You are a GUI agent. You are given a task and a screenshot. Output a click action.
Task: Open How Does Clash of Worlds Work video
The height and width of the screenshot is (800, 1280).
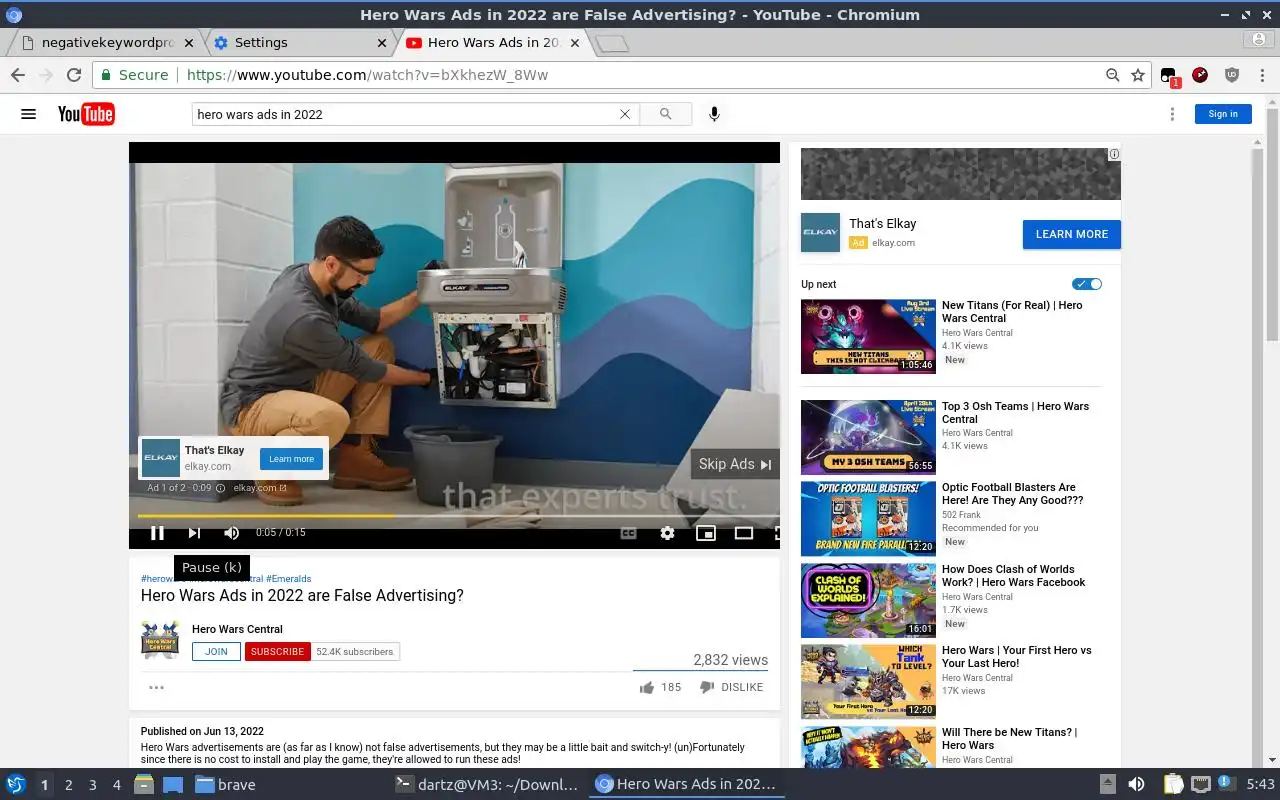pyautogui.click(x=868, y=600)
